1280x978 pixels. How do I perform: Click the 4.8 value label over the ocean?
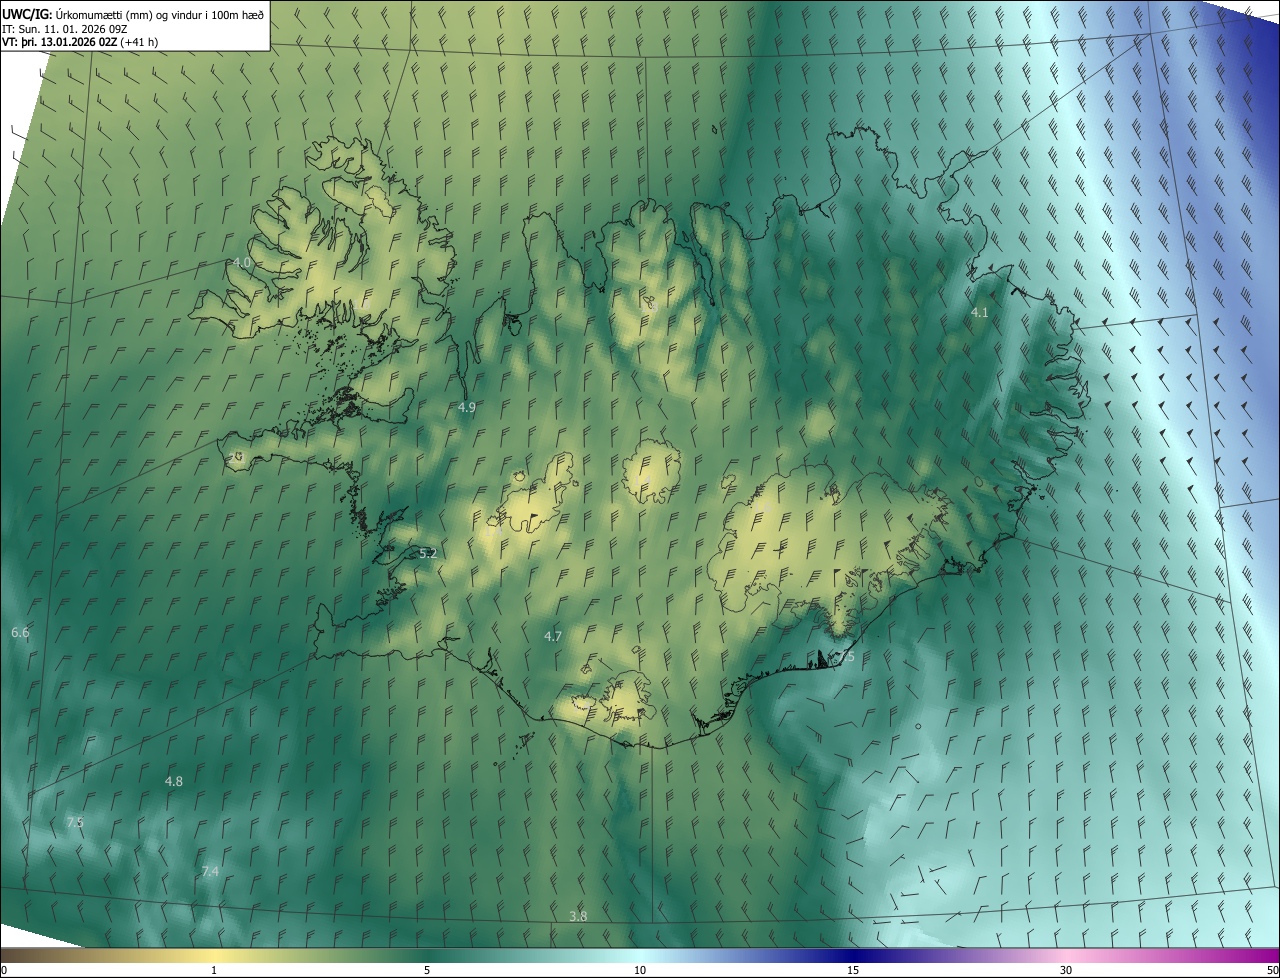[x=174, y=781]
